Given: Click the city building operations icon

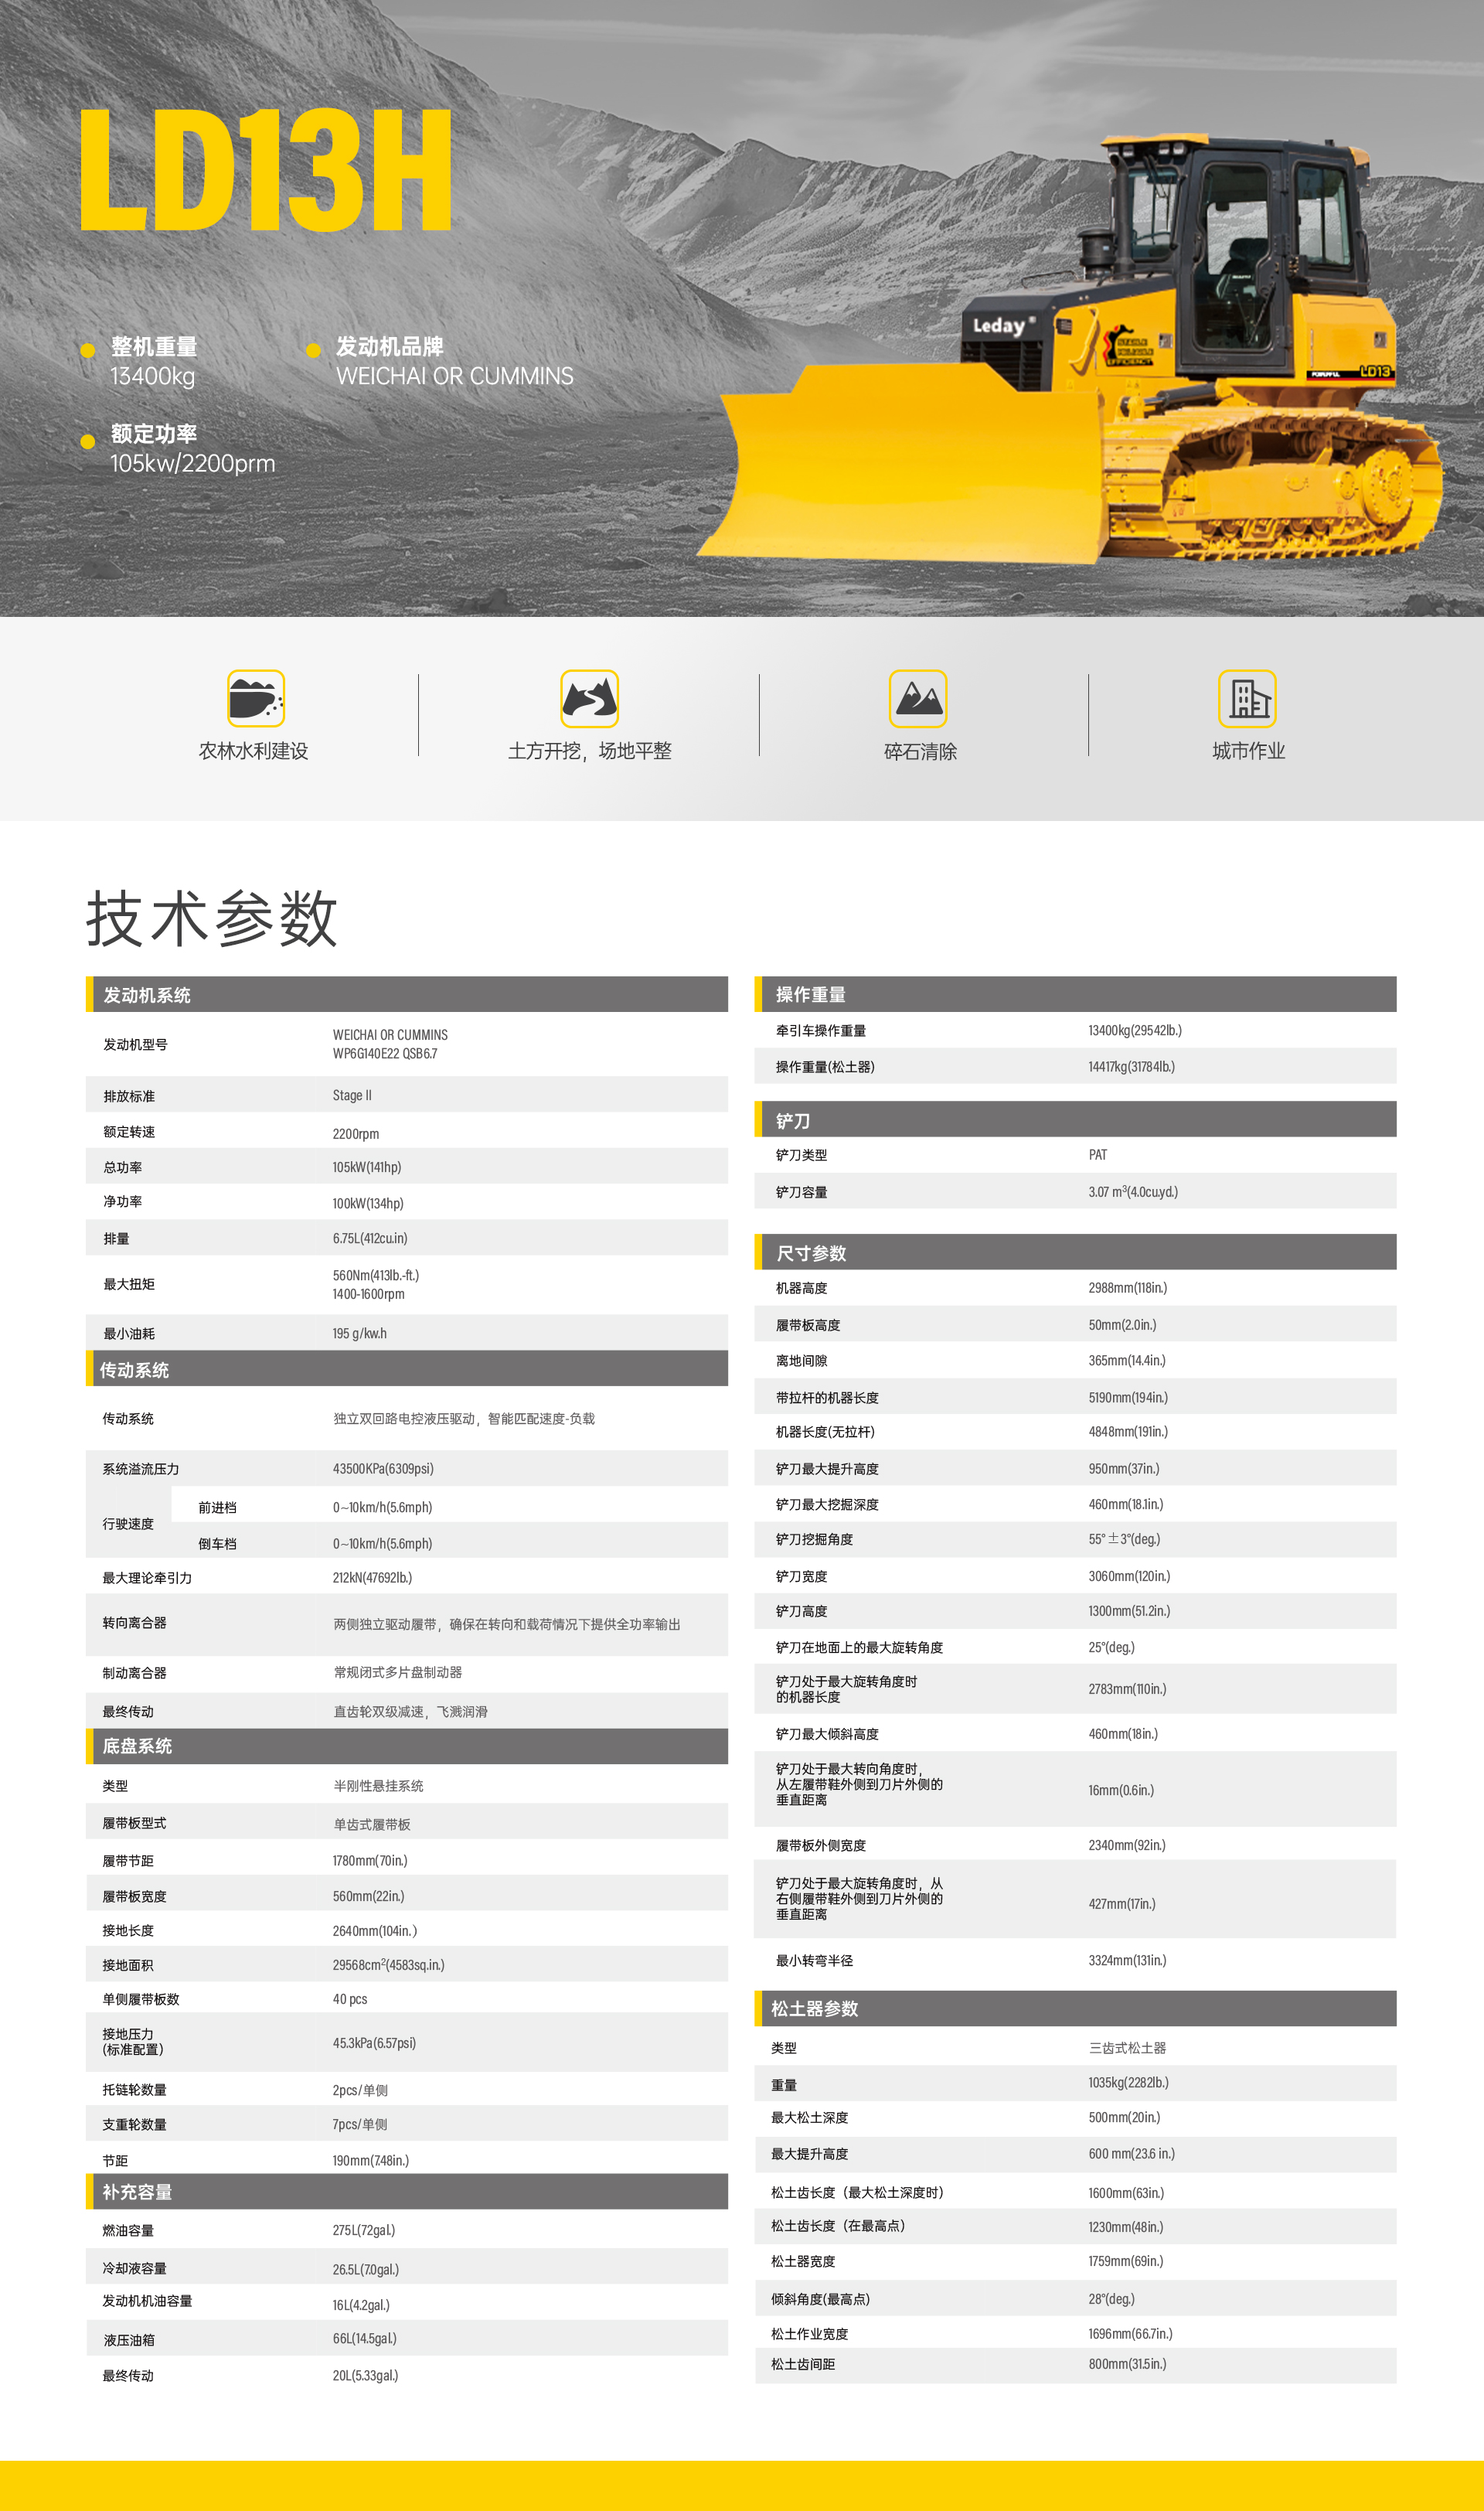Looking at the screenshot, I should point(1247,698).
